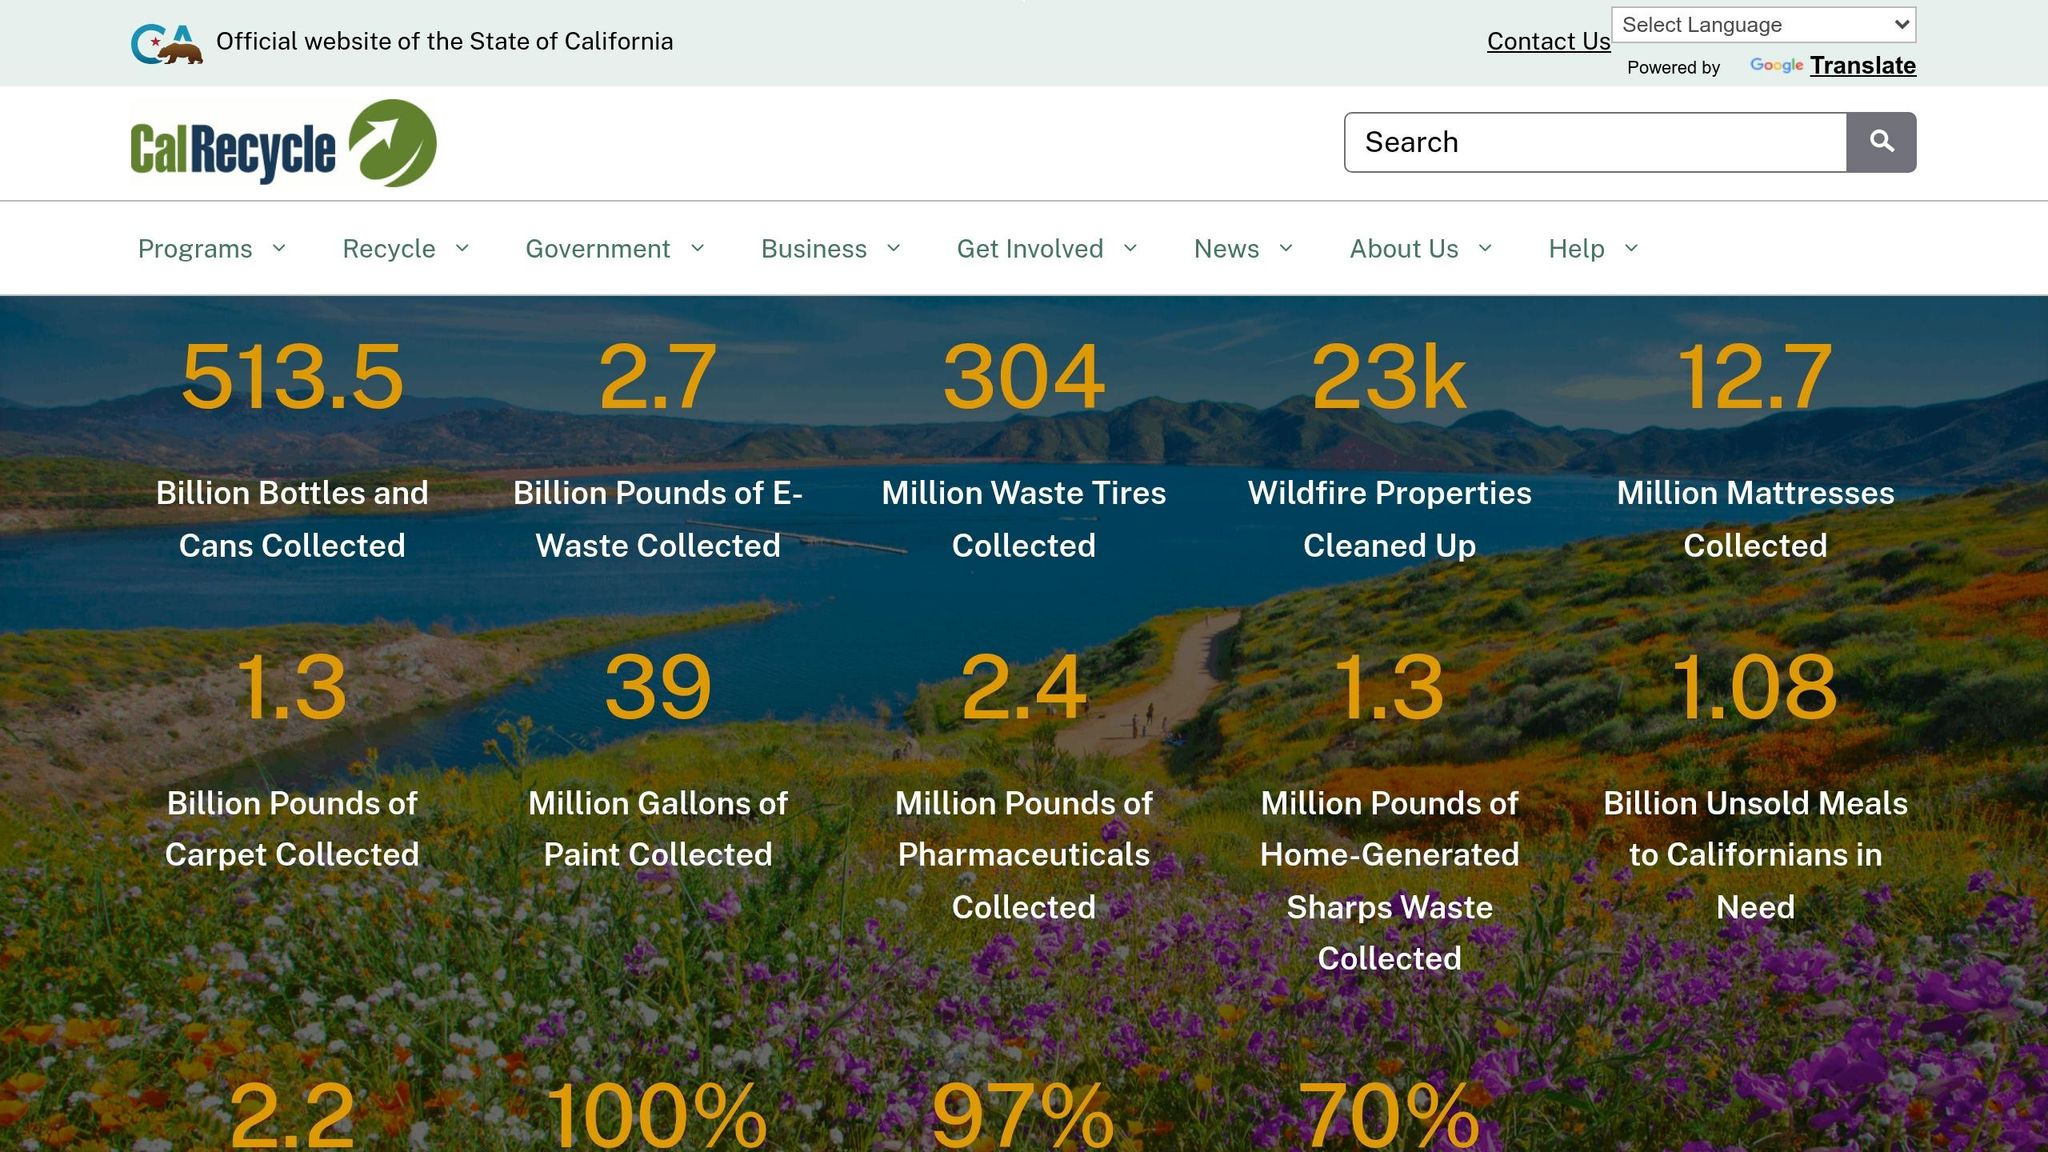Click "Billion Unsold Meals to Californians" label

(x=1756, y=829)
